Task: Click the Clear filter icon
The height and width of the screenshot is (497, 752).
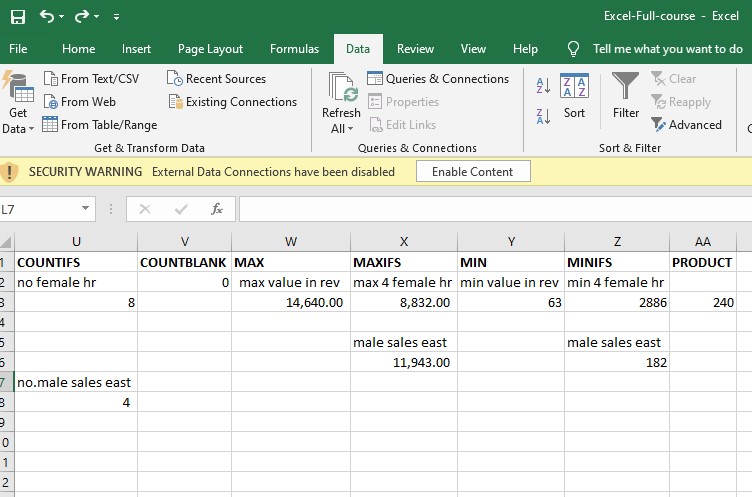Action: click(x=658, y=78)
